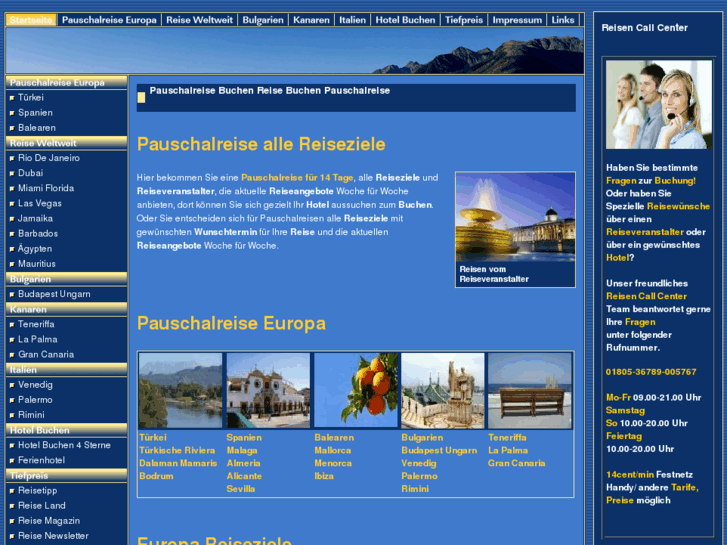This screenshot has width=727, height=545.
Task: Click the call center agents photo
Action: (658, 105)
